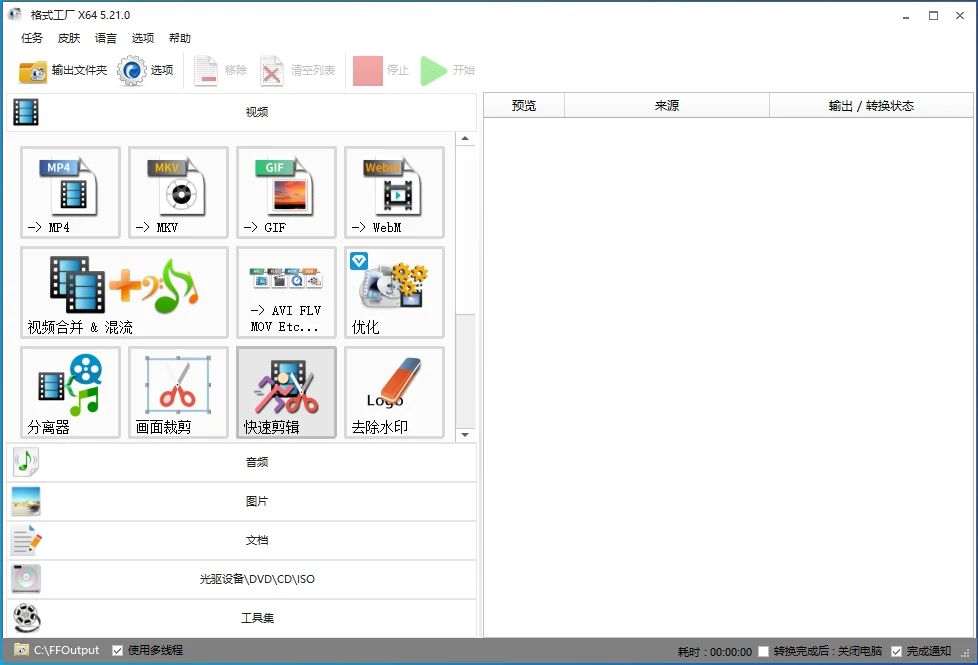Launch 视频合并 & 混流 tool
Viewport: 978px width, 665px height.
[x=124, y=292]
